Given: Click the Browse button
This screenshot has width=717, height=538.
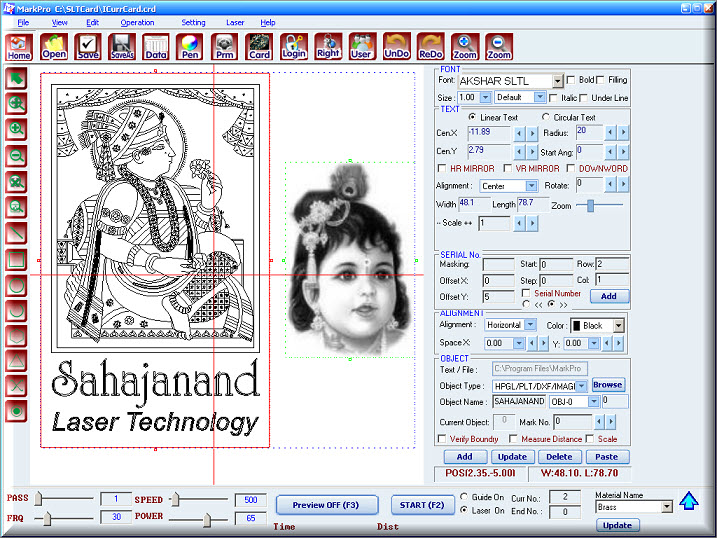Looking at the screenshot, I should click(607, 385).
